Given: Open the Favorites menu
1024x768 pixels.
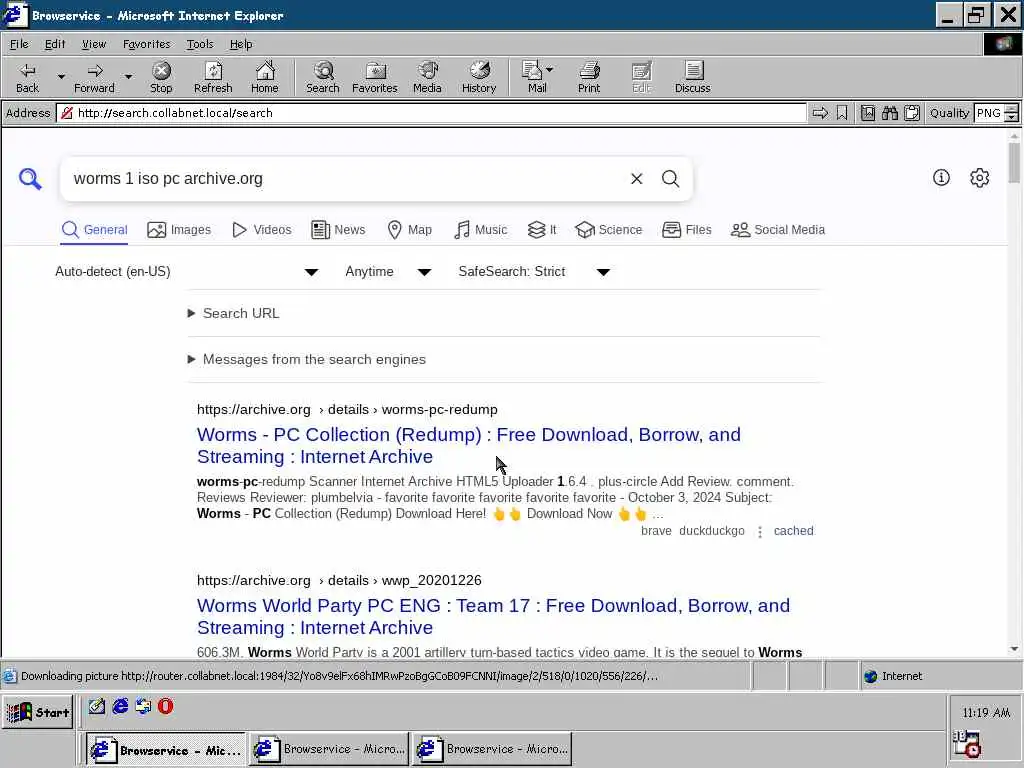Looking at the screenshot, I should (x=146, y=44).
